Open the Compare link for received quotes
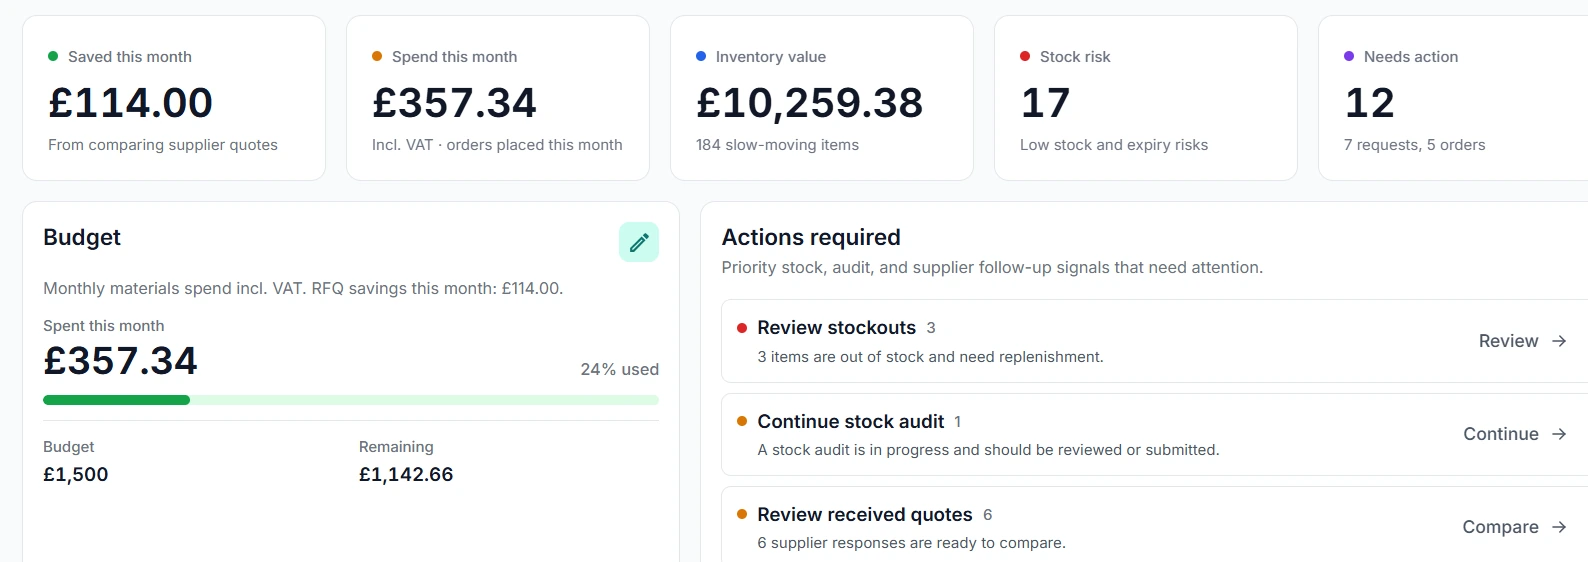Screen dimensions: 1588x562 click(1514, 527)
